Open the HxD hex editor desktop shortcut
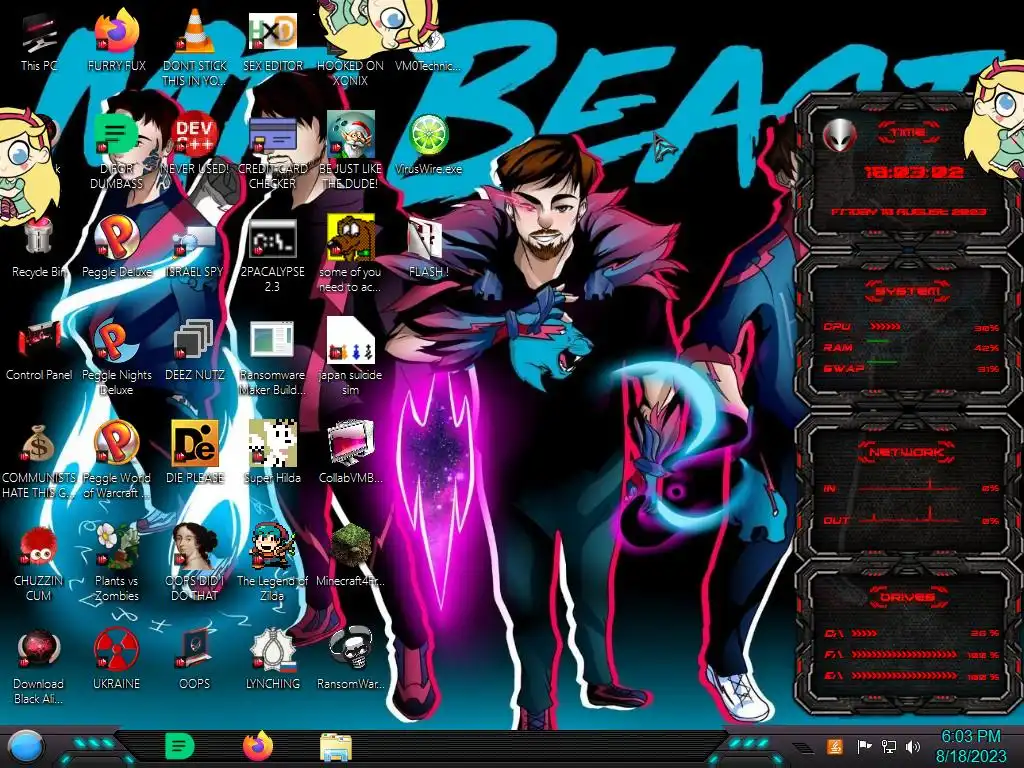 pos(272,41)
